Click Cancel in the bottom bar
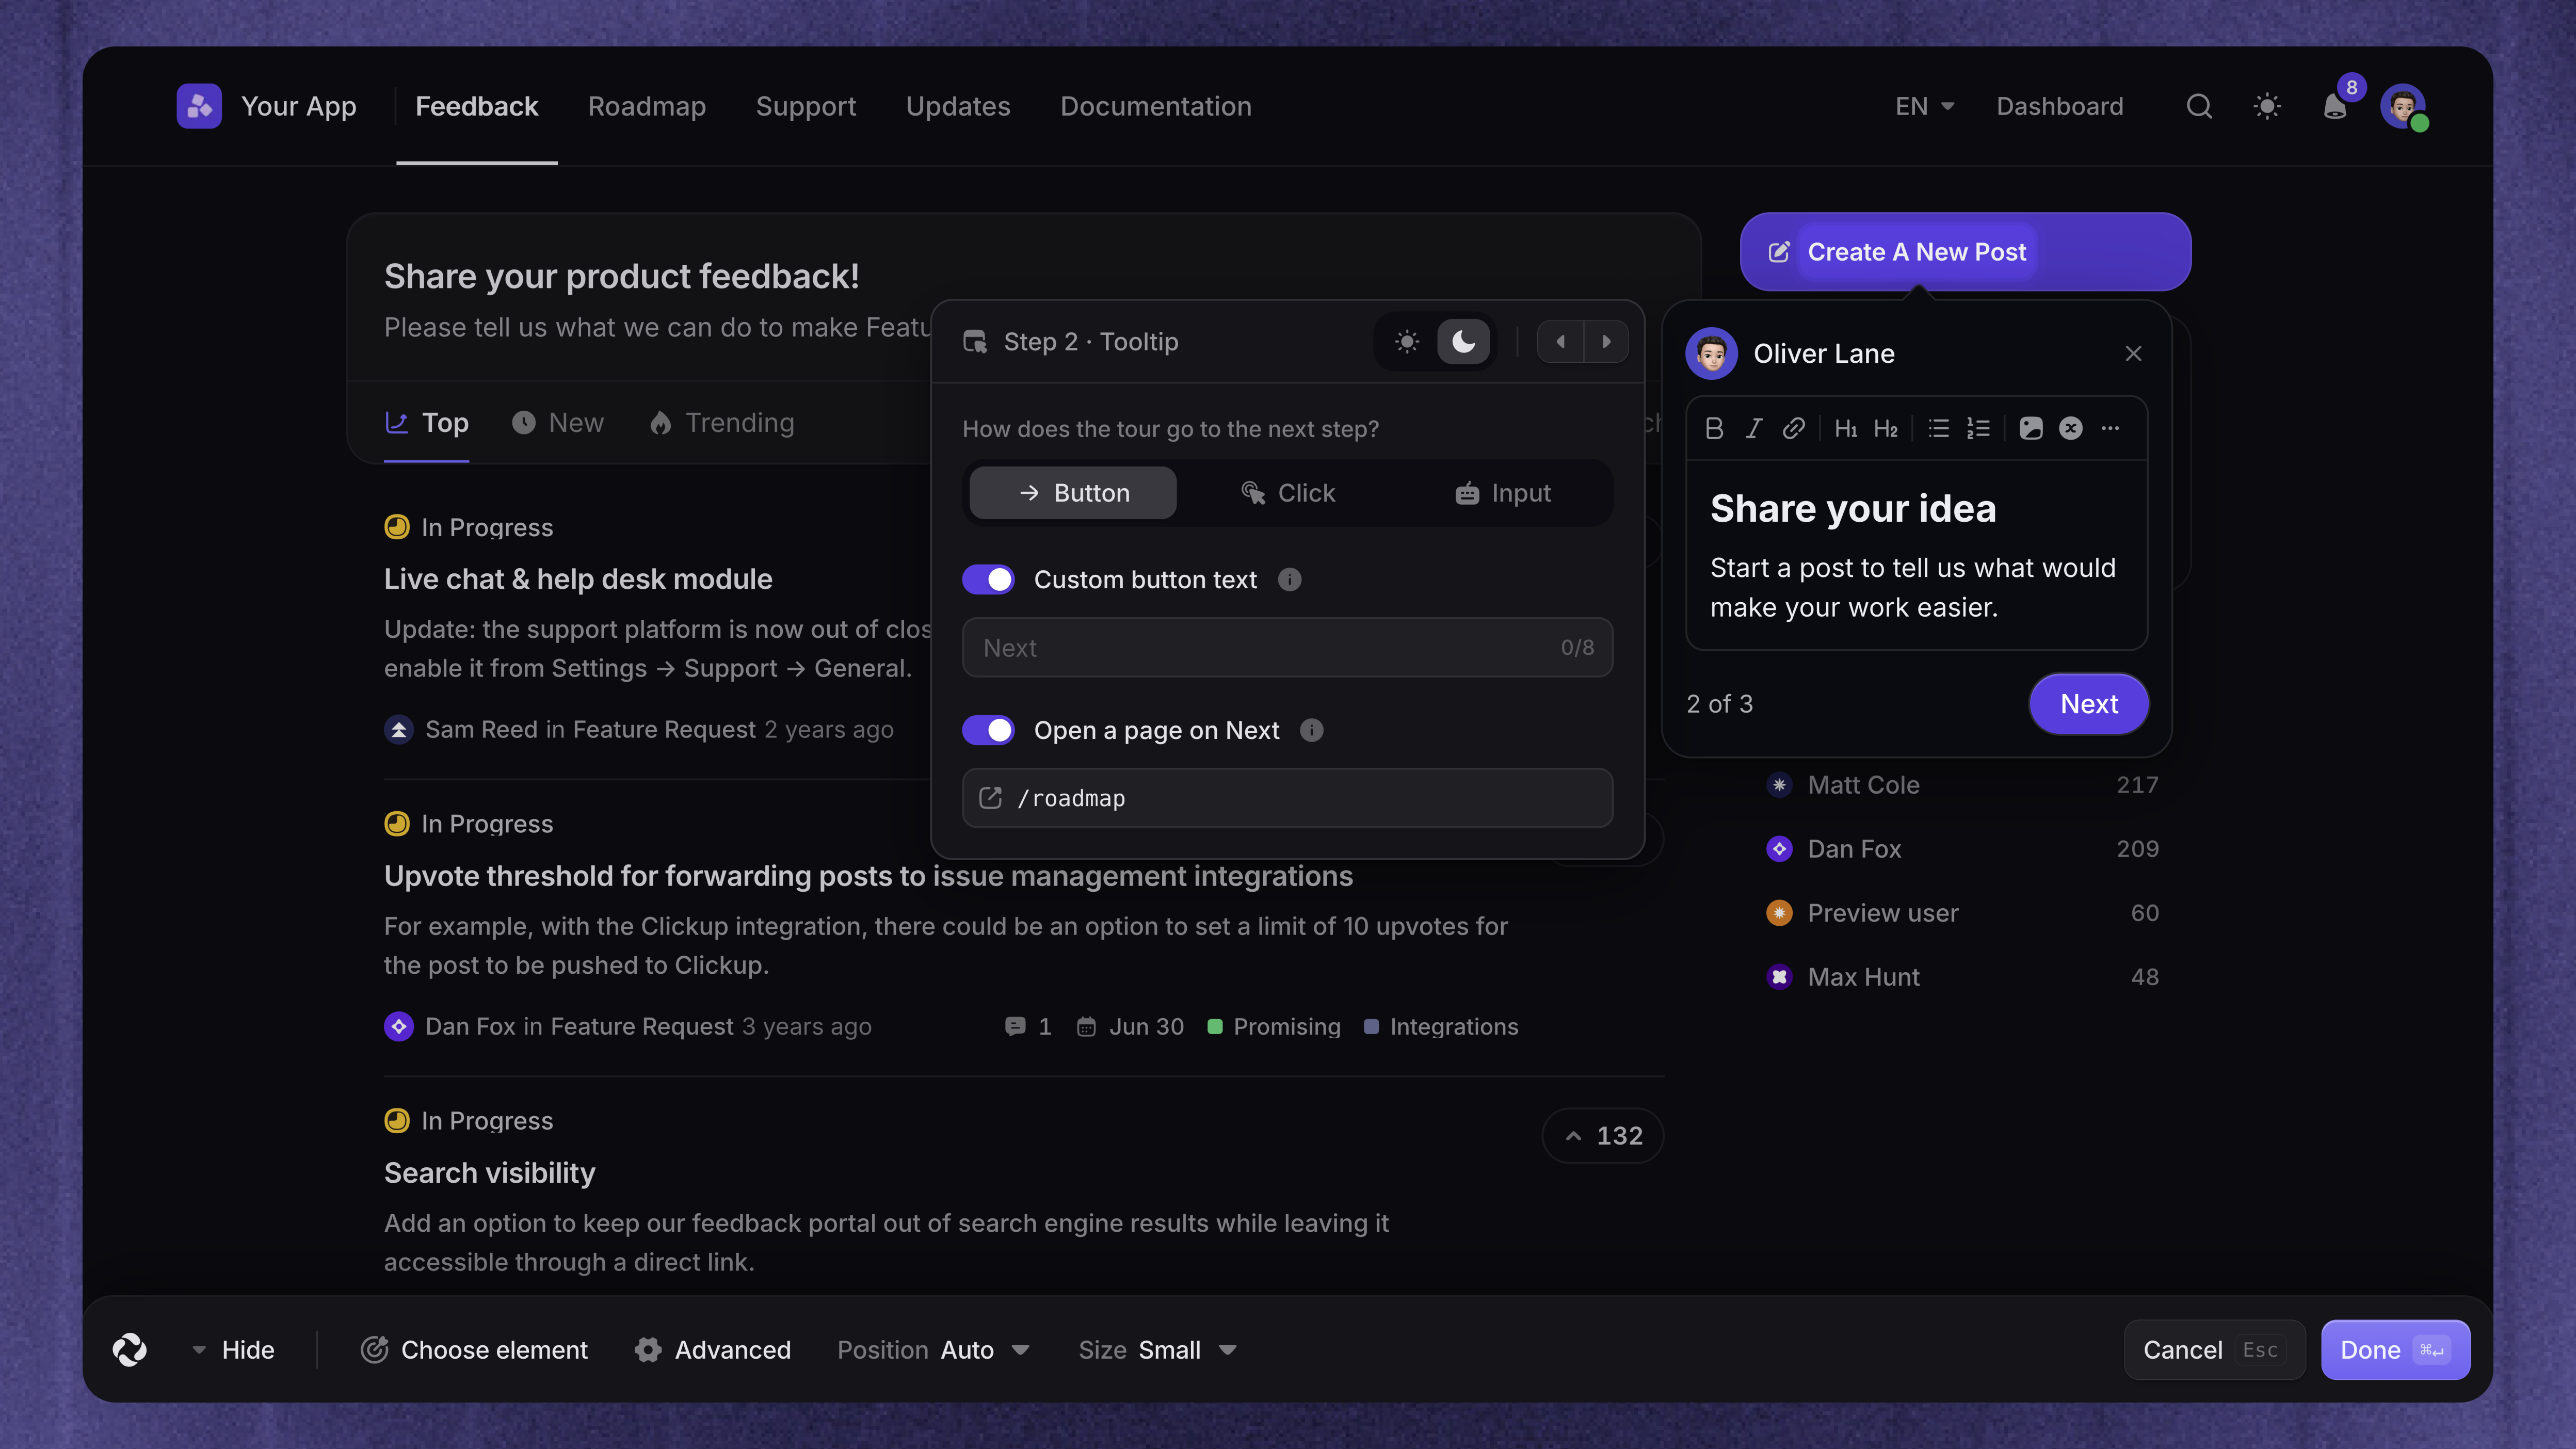Image resolution: width=2576 pixels, height=1449 pixels. pos(2214,1350)
